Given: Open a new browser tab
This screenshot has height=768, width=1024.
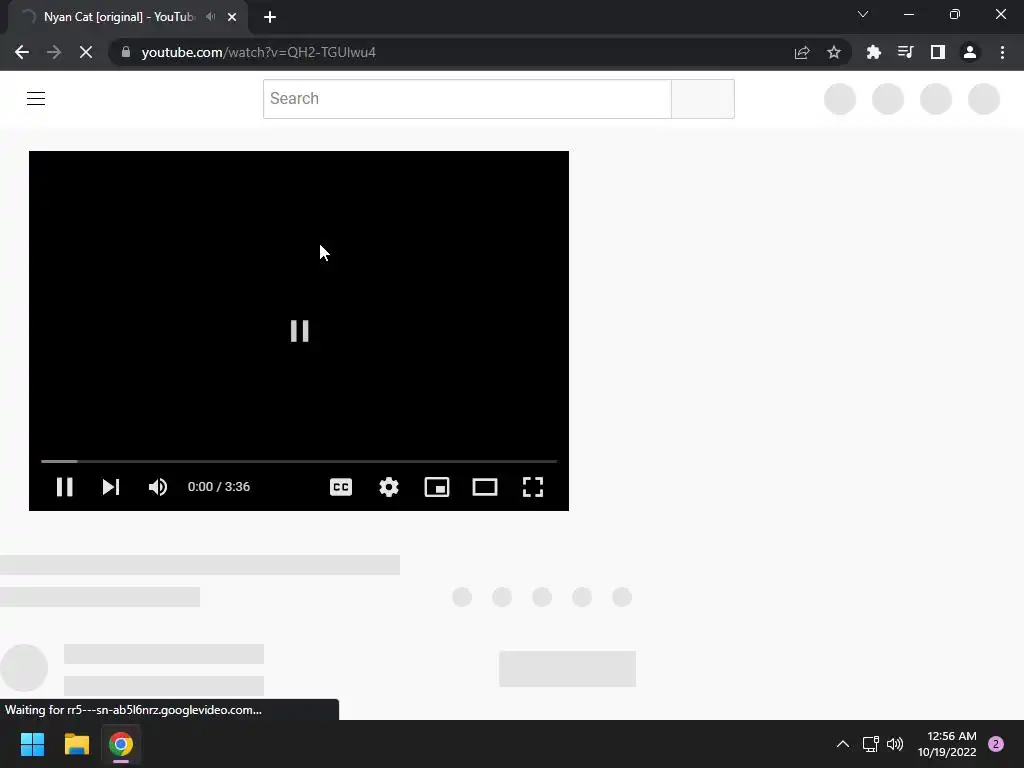Looking at the screenshot, I should coord(270,18).
